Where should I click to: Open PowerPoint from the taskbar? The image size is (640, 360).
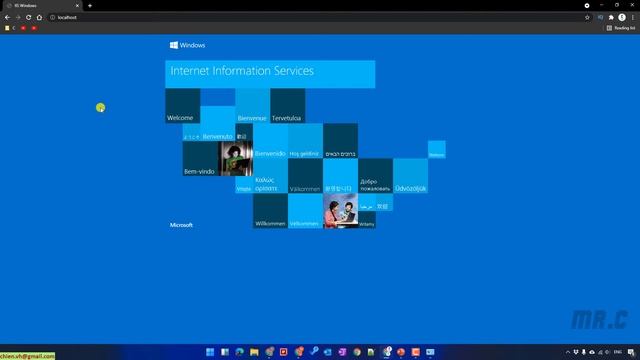click(x=401, y=352)
